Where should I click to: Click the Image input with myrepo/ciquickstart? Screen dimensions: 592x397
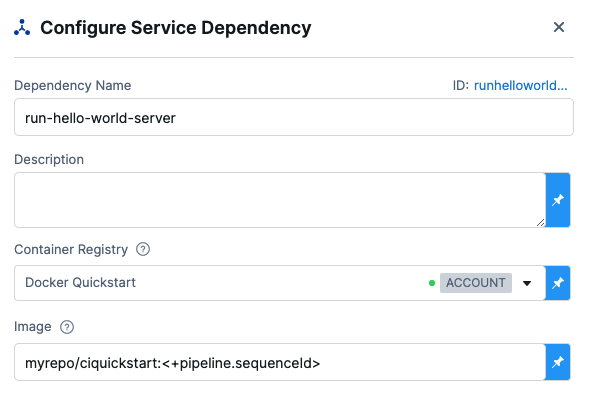280,362
